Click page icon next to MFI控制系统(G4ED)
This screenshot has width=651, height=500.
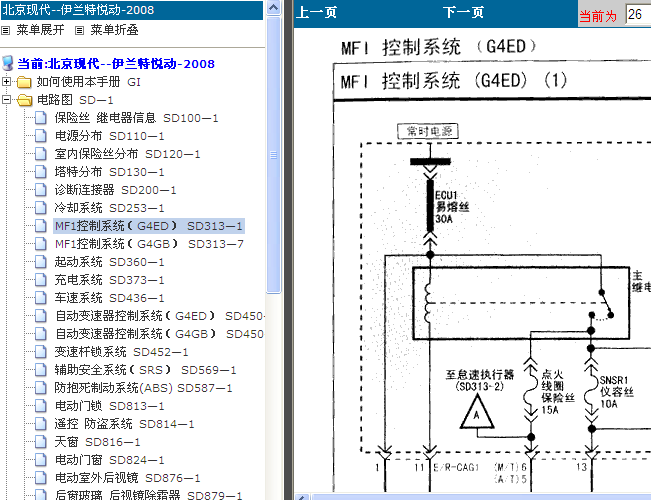point(41,226)
